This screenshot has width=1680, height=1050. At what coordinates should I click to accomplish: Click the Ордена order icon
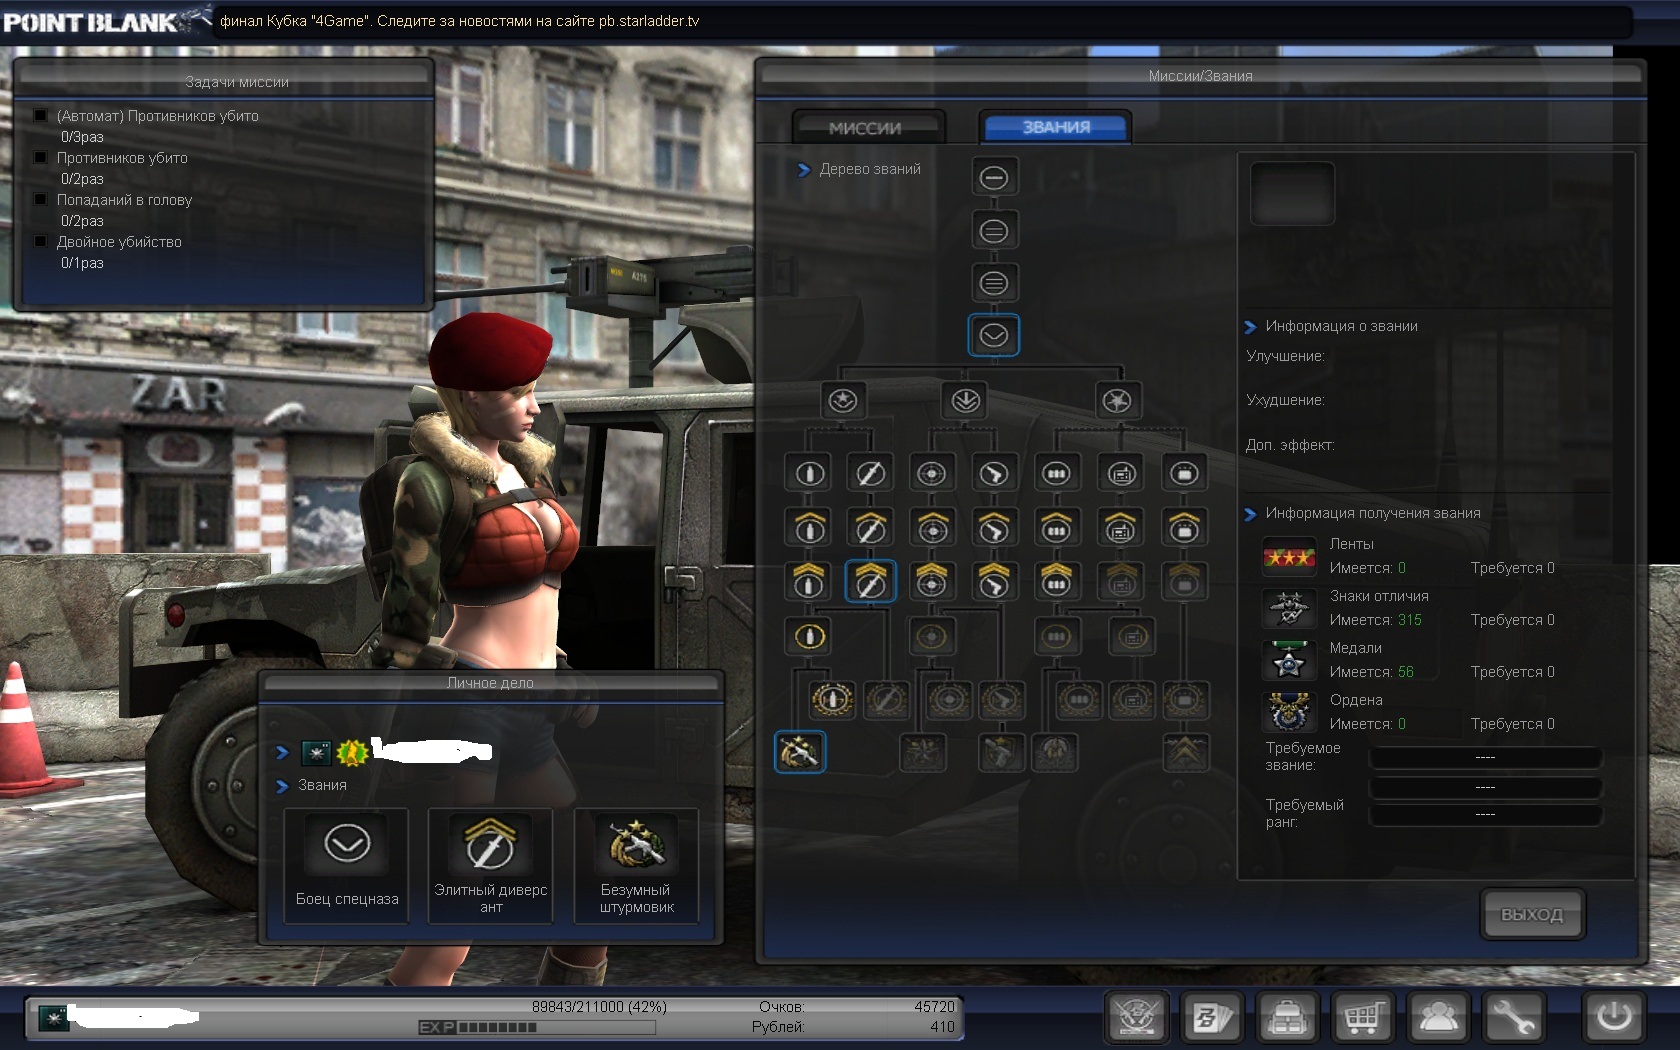click(1289, 712)
